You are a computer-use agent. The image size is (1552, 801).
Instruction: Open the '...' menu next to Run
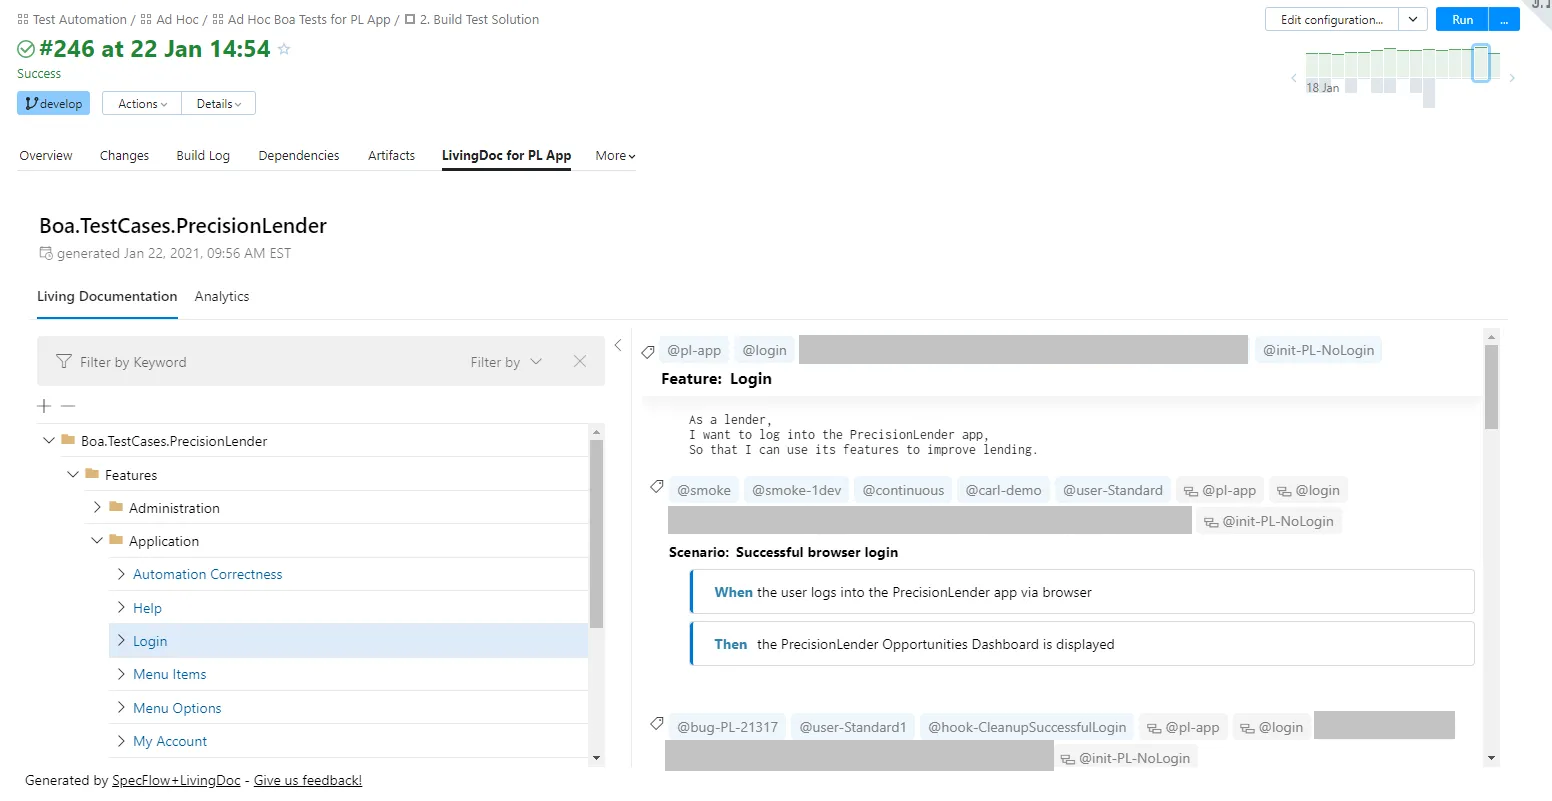pos(1503,19)
